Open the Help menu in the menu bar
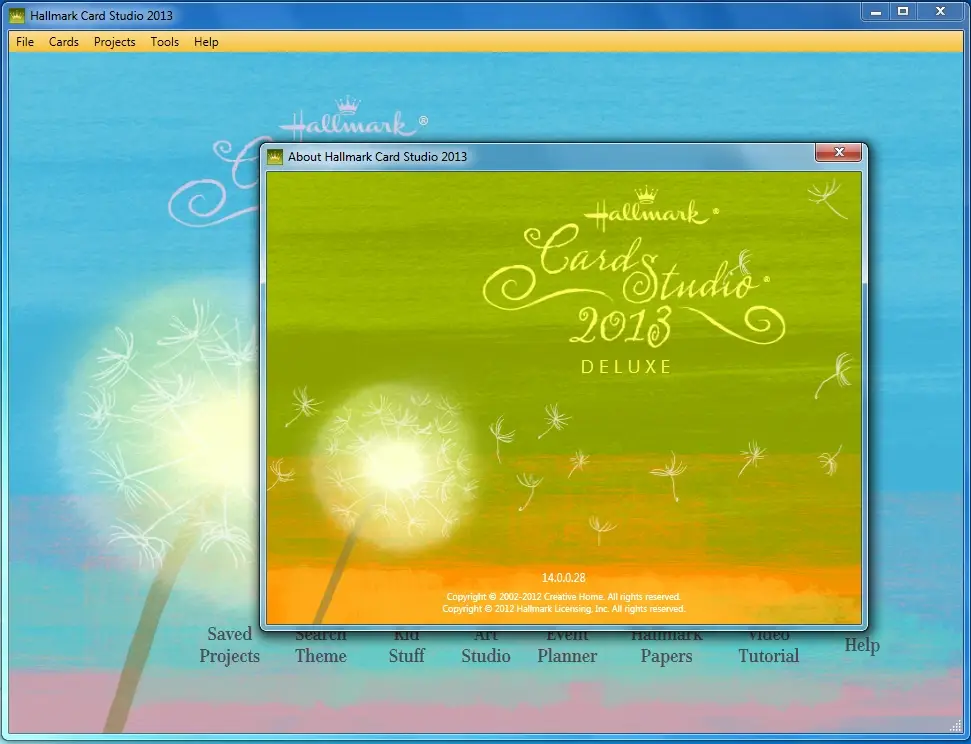Image resolution: width=971 pixels, height=744 pixels. coord(206,42)
